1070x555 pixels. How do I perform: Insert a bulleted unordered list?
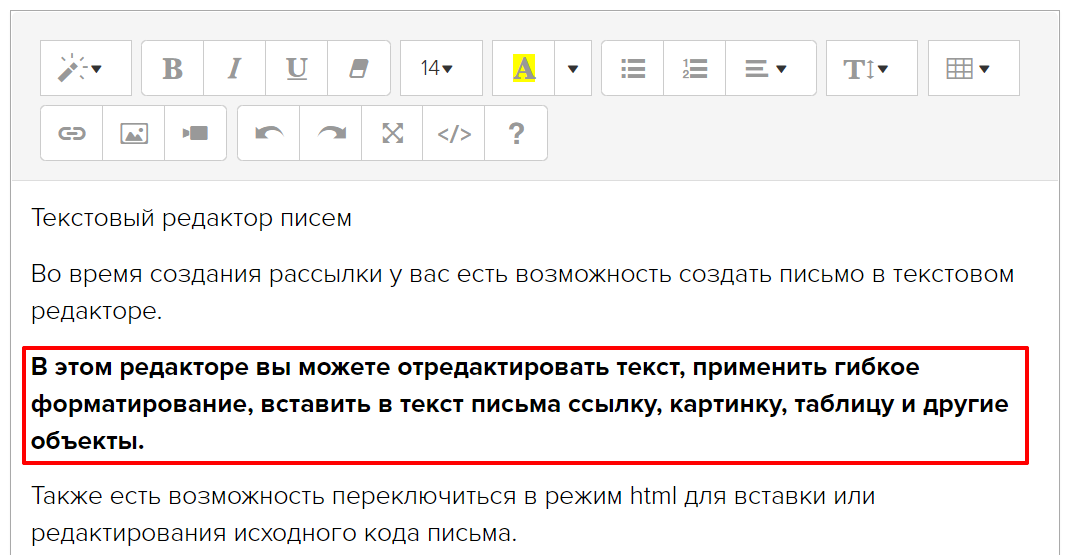point(633,68)
